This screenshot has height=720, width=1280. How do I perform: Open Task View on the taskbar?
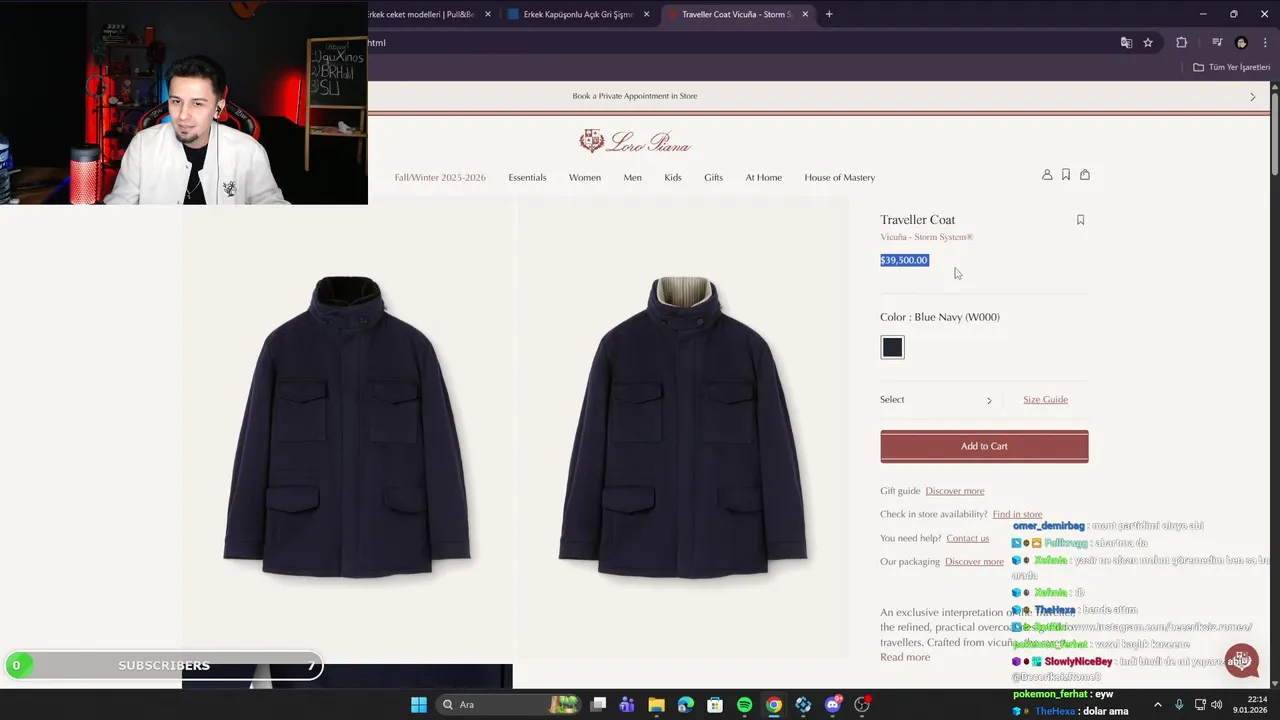(x=598, y=705)
